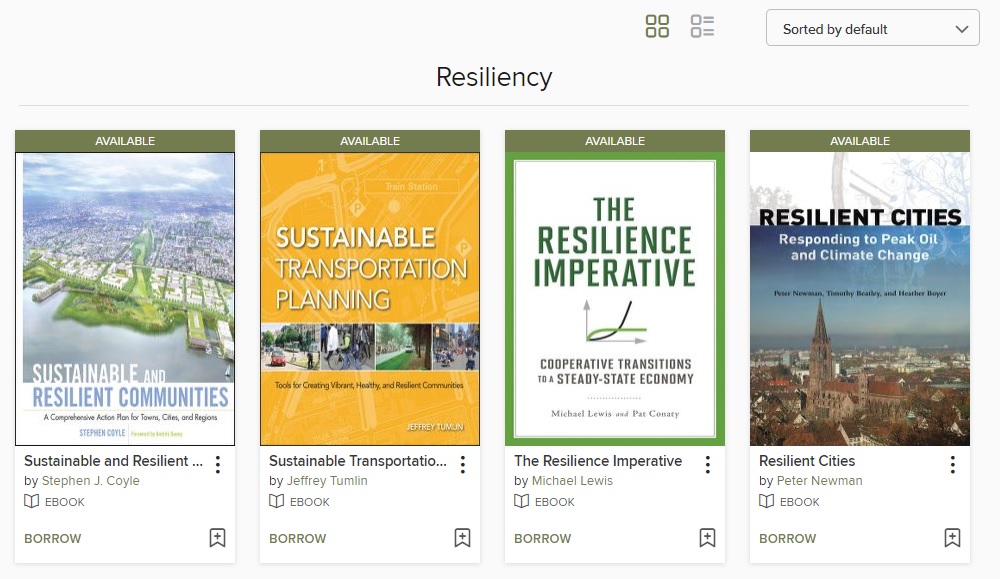This screenshot has height=579, width=1000.
Task: Open The Resilience Imperative cover image
Action: (615, 299)
